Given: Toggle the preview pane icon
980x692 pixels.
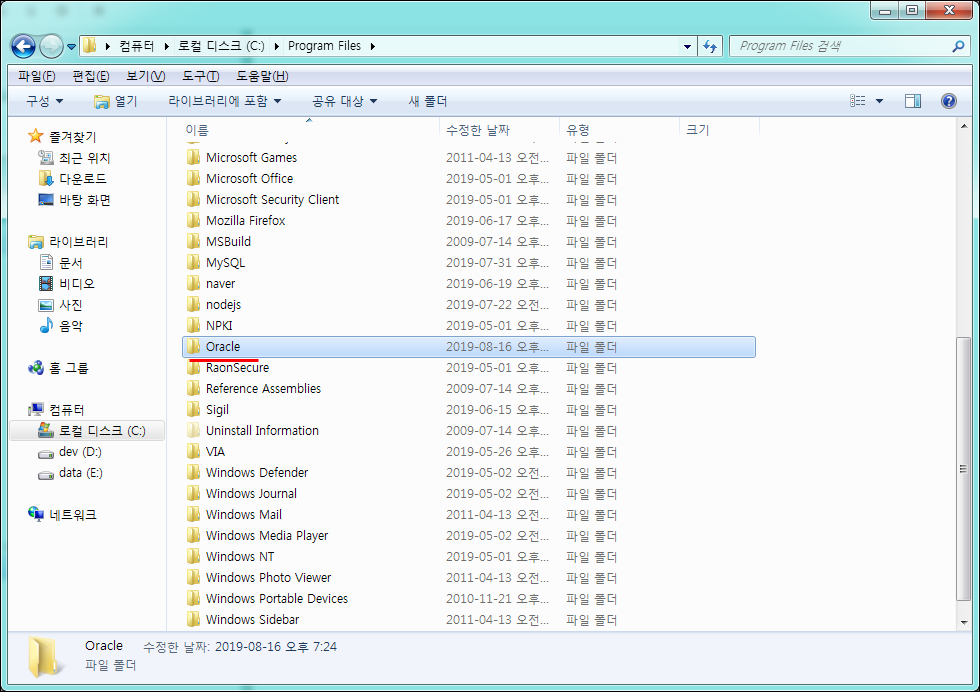Looking at the screenshot, I should (913, 101).
